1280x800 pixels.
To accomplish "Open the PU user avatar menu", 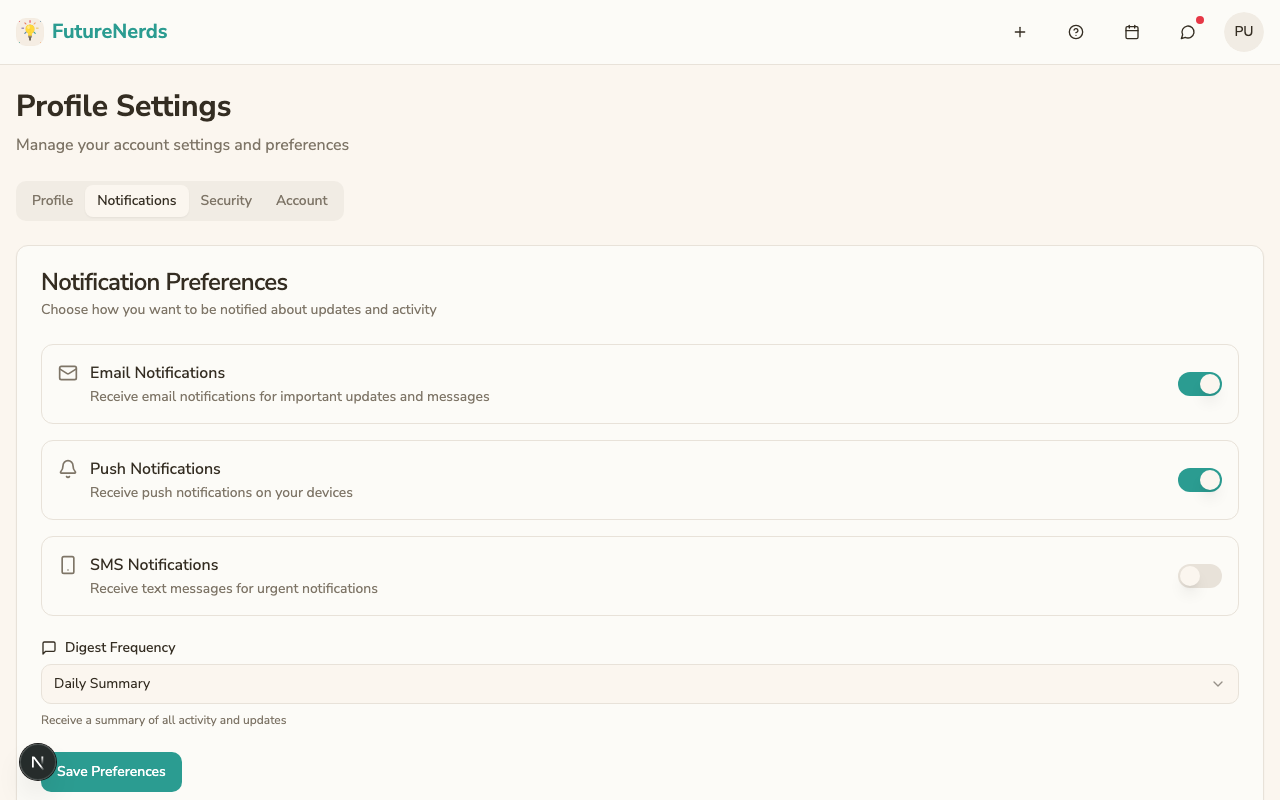I will pyautogui.click(x=1244, y=32).
